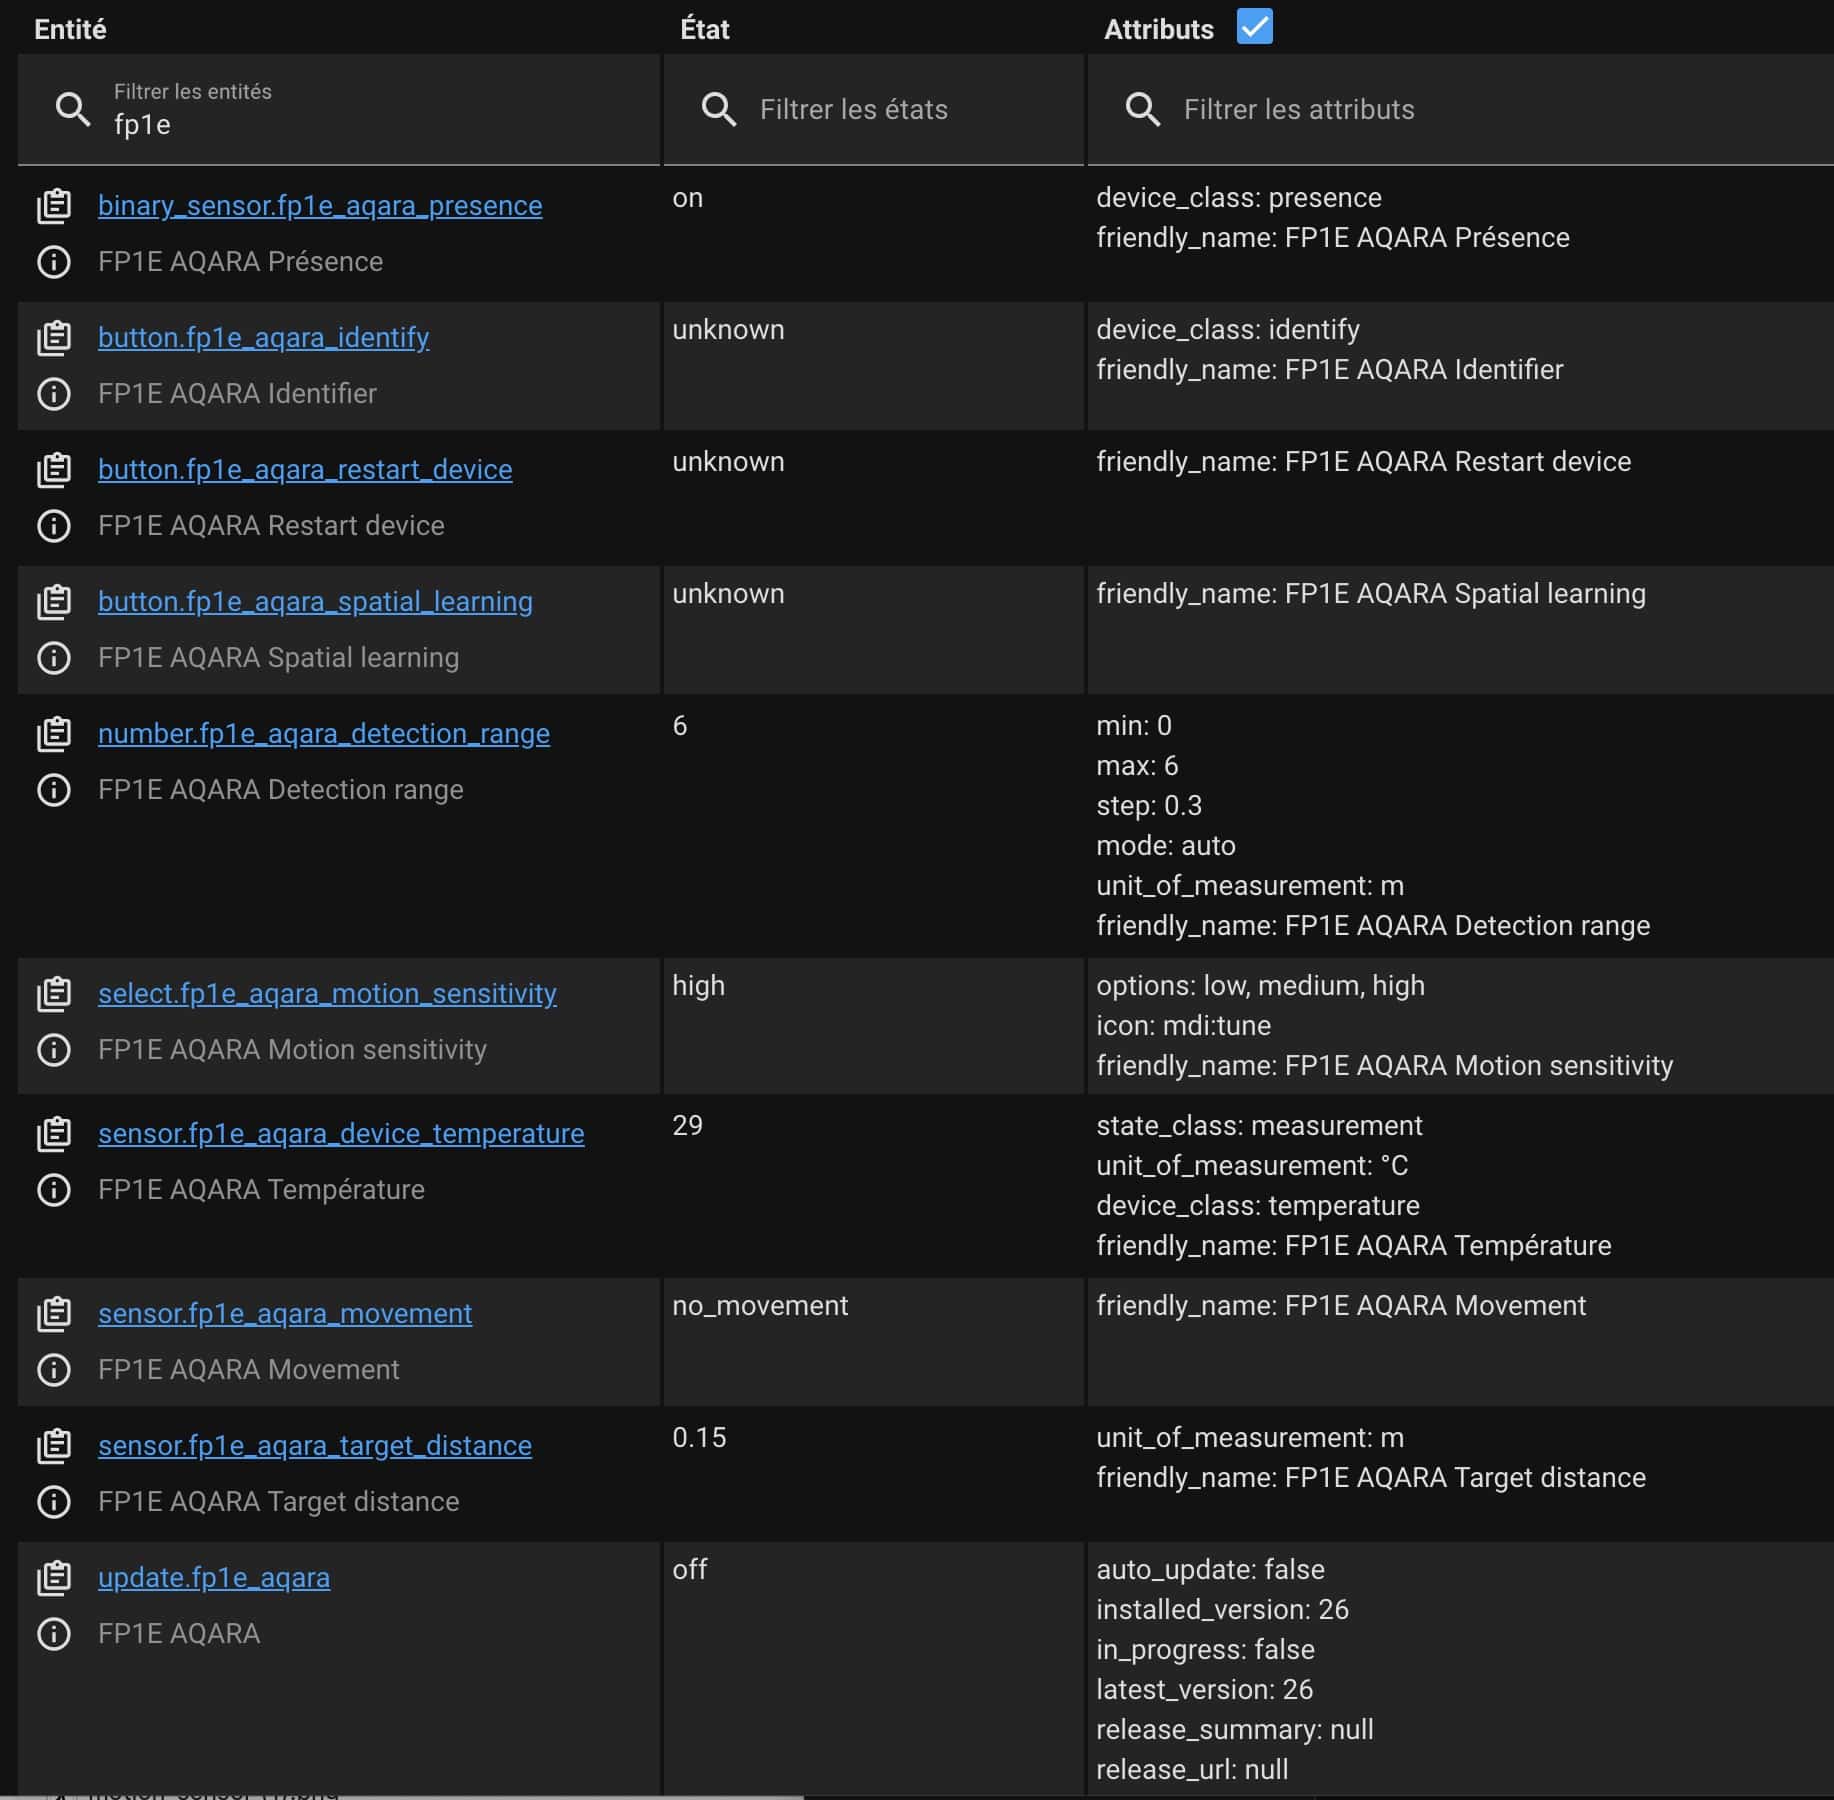Viewport: 1834px width, 1800px height.
Task: Click 'auto_update: false' attribute
Action: click(x=1210, y=1570)
